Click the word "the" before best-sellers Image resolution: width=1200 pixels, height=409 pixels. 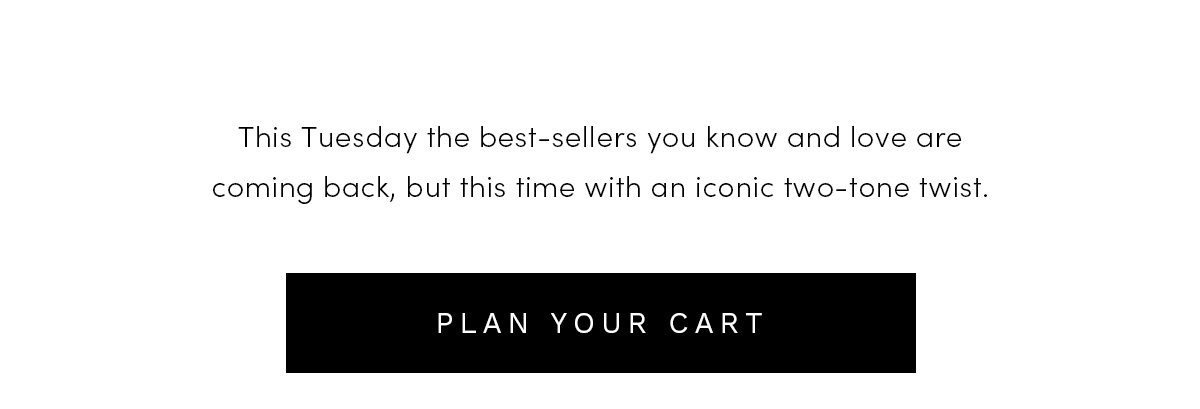448,137
